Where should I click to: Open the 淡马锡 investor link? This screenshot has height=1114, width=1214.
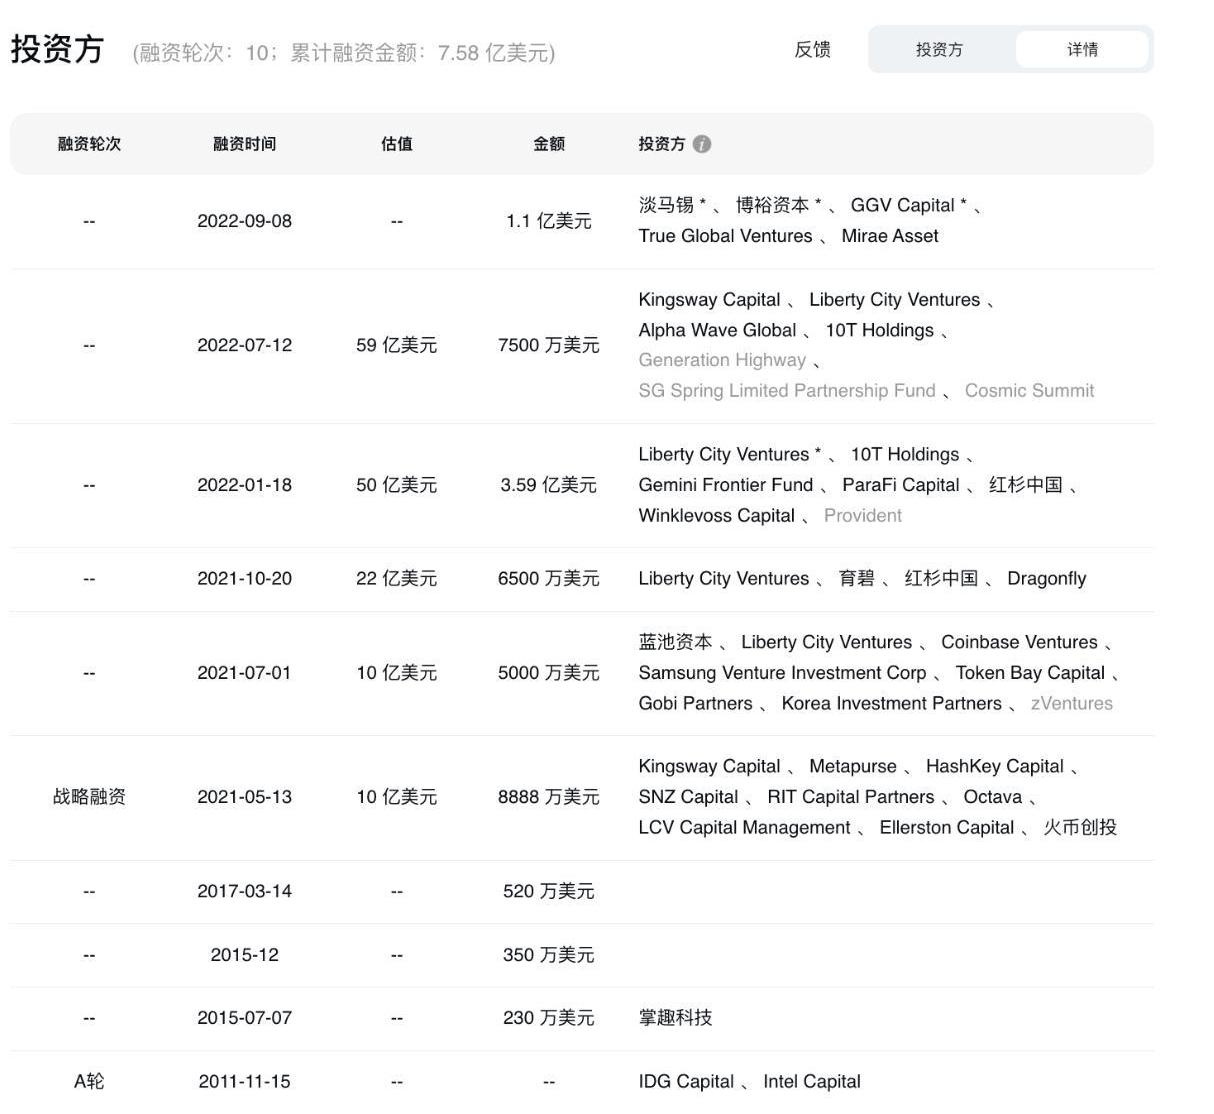pyautogui.click(x=666, y=205)
